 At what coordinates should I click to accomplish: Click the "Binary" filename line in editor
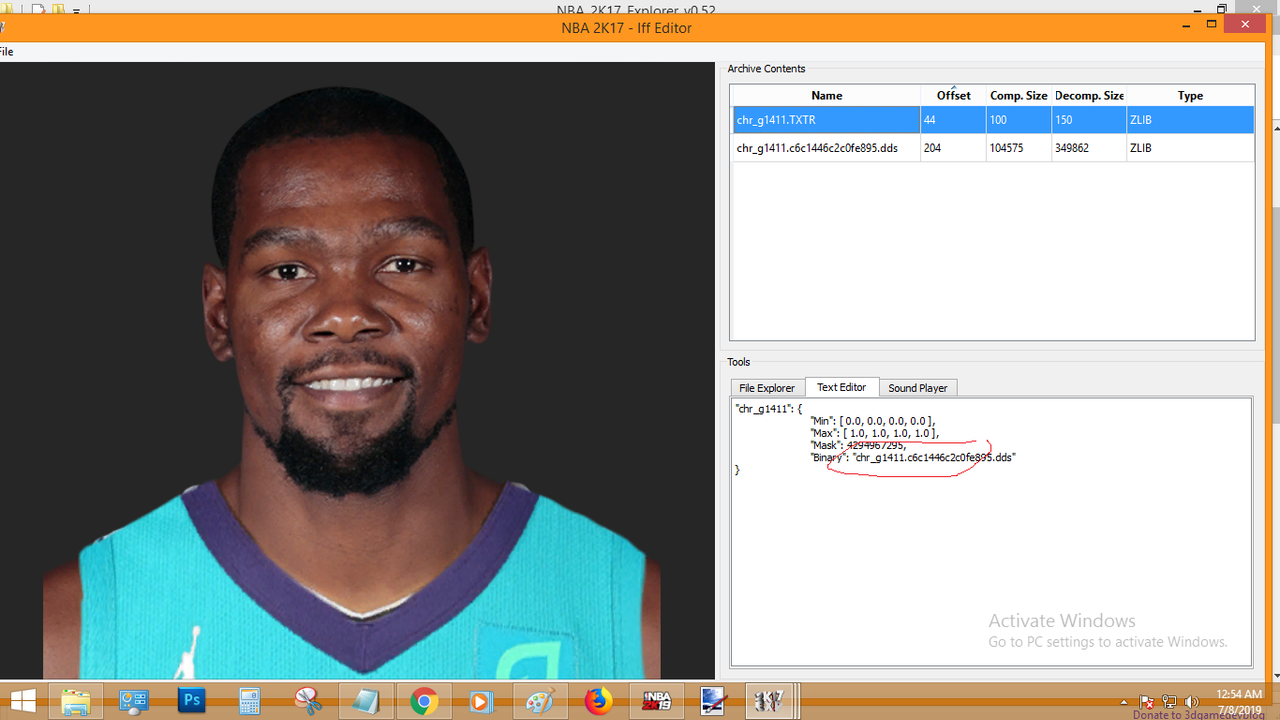[x=913, y=457]
